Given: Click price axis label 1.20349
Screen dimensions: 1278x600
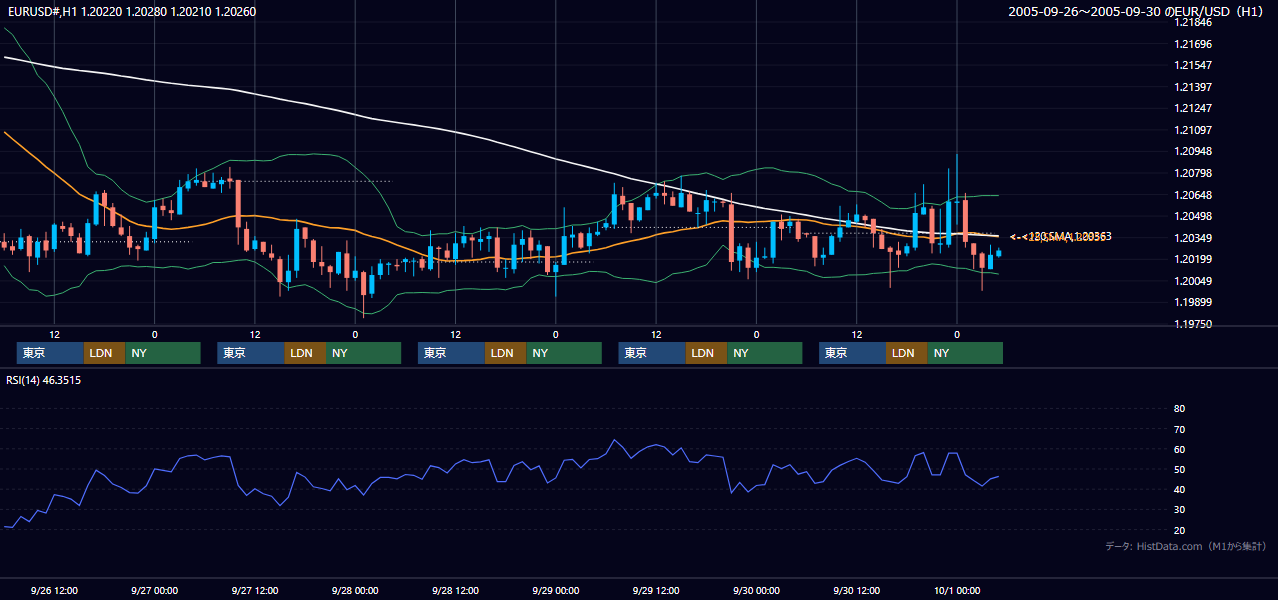Looking at the screenshot, I should coord(1193,238).
